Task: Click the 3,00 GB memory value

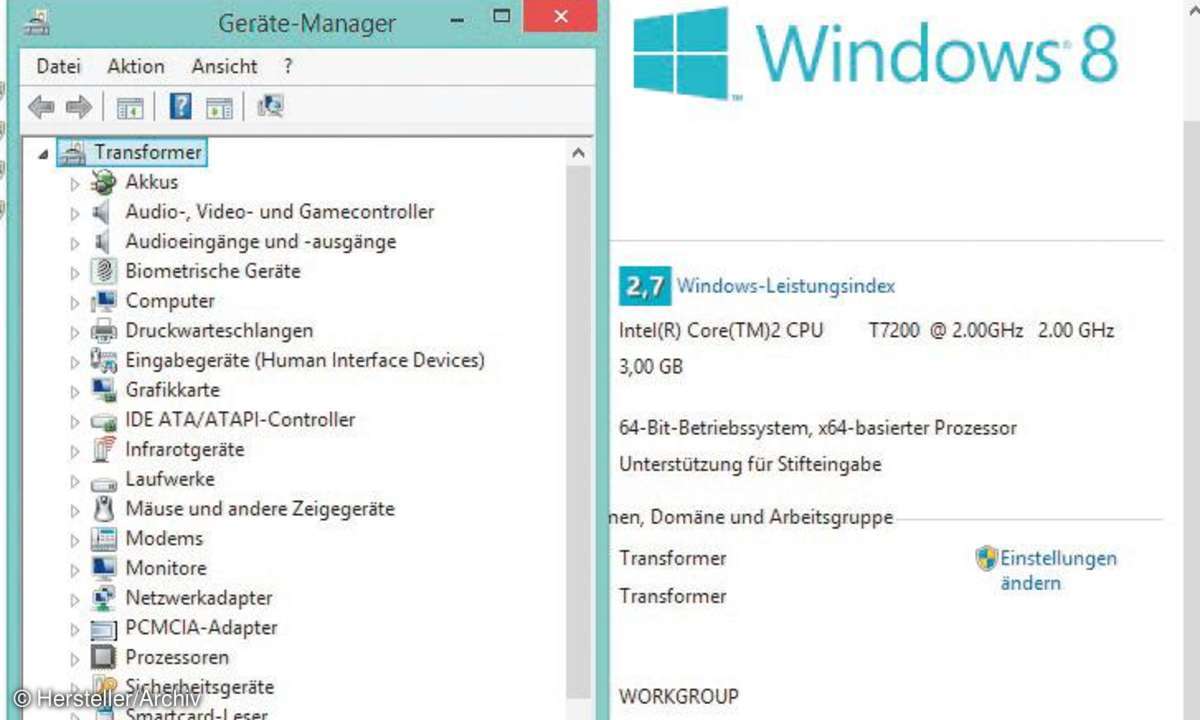Action: tap(651, 367)
